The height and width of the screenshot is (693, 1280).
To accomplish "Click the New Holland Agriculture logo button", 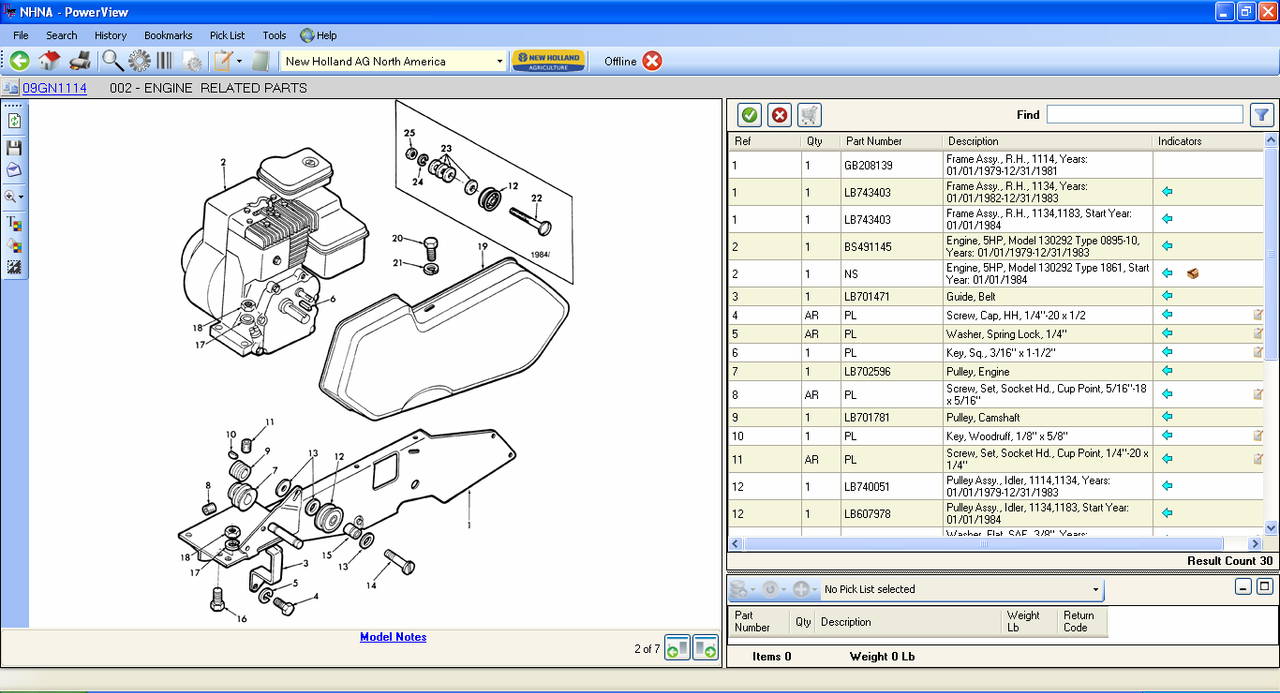I will [548, 61].
